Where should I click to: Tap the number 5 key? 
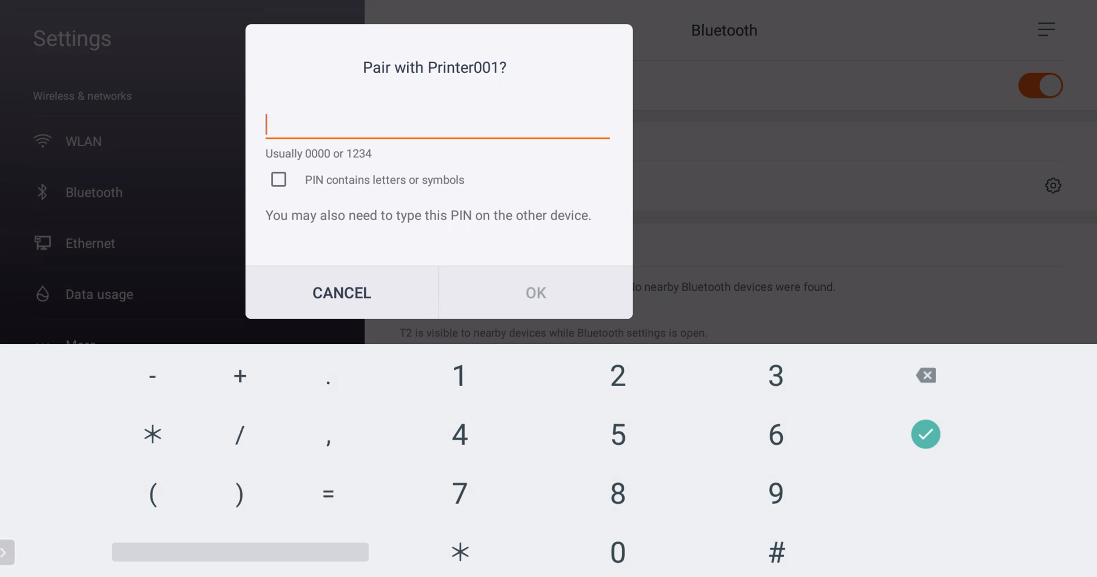618,434
